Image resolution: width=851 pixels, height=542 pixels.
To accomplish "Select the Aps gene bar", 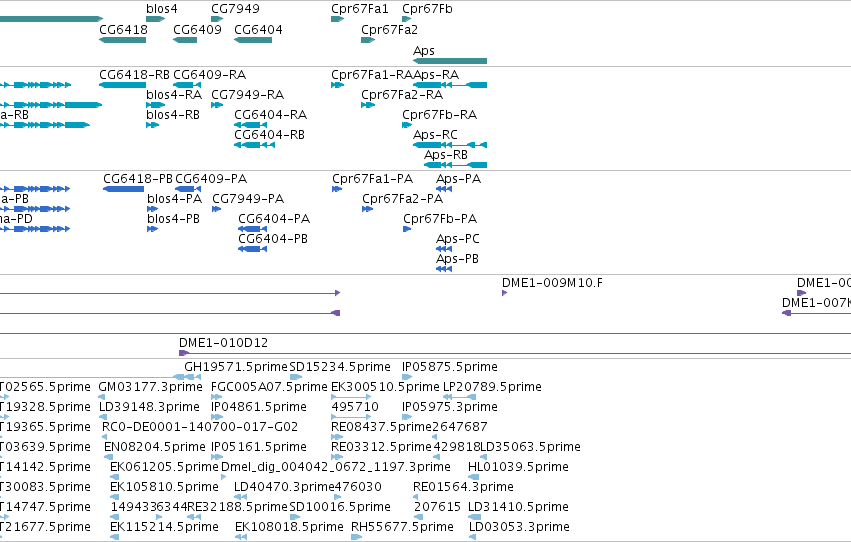I will pyautogui.click(x=450, y=61).
